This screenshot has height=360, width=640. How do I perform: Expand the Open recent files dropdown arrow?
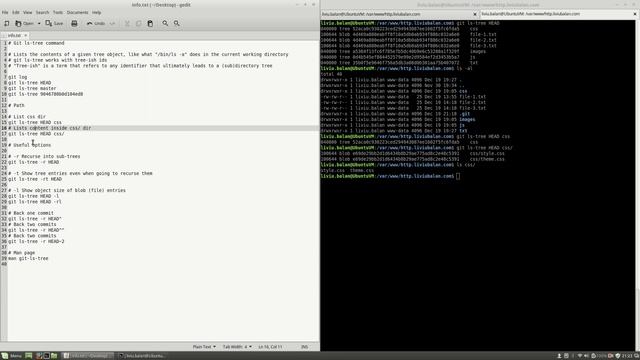39,24
